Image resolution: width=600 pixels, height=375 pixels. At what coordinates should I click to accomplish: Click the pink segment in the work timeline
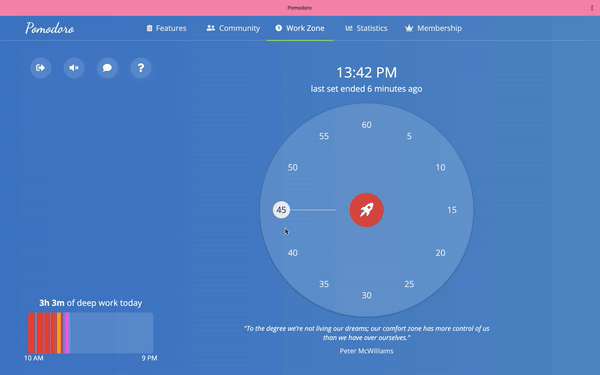coord(67,333)
